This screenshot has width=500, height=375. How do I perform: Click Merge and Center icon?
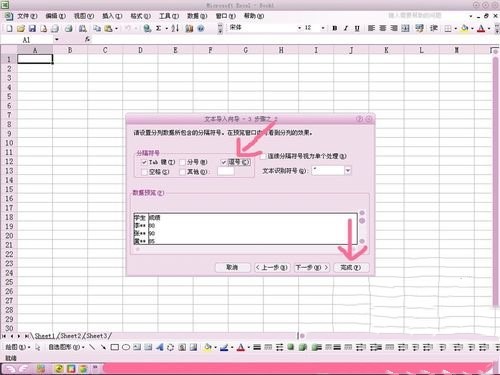(x=405, y=28)
